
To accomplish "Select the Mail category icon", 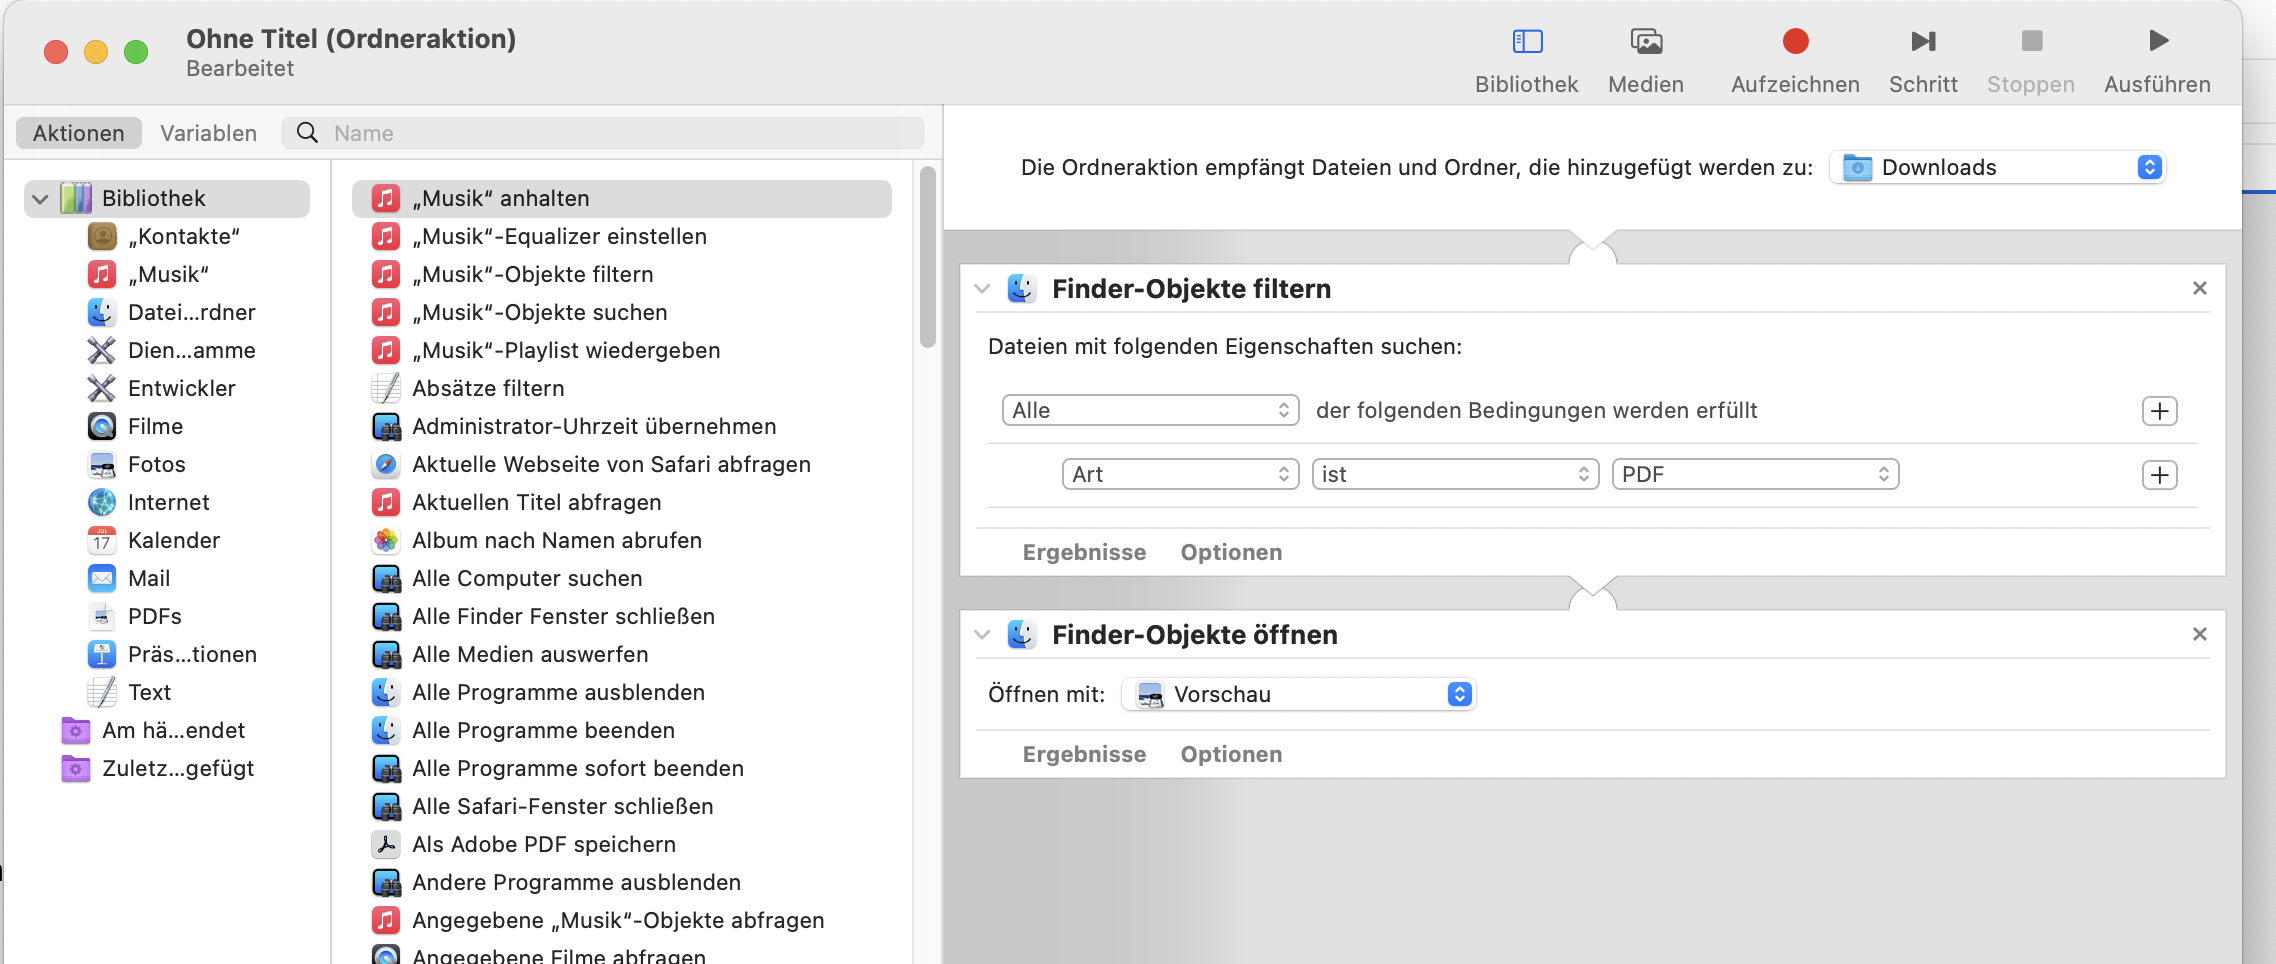I will pos(102,579).
